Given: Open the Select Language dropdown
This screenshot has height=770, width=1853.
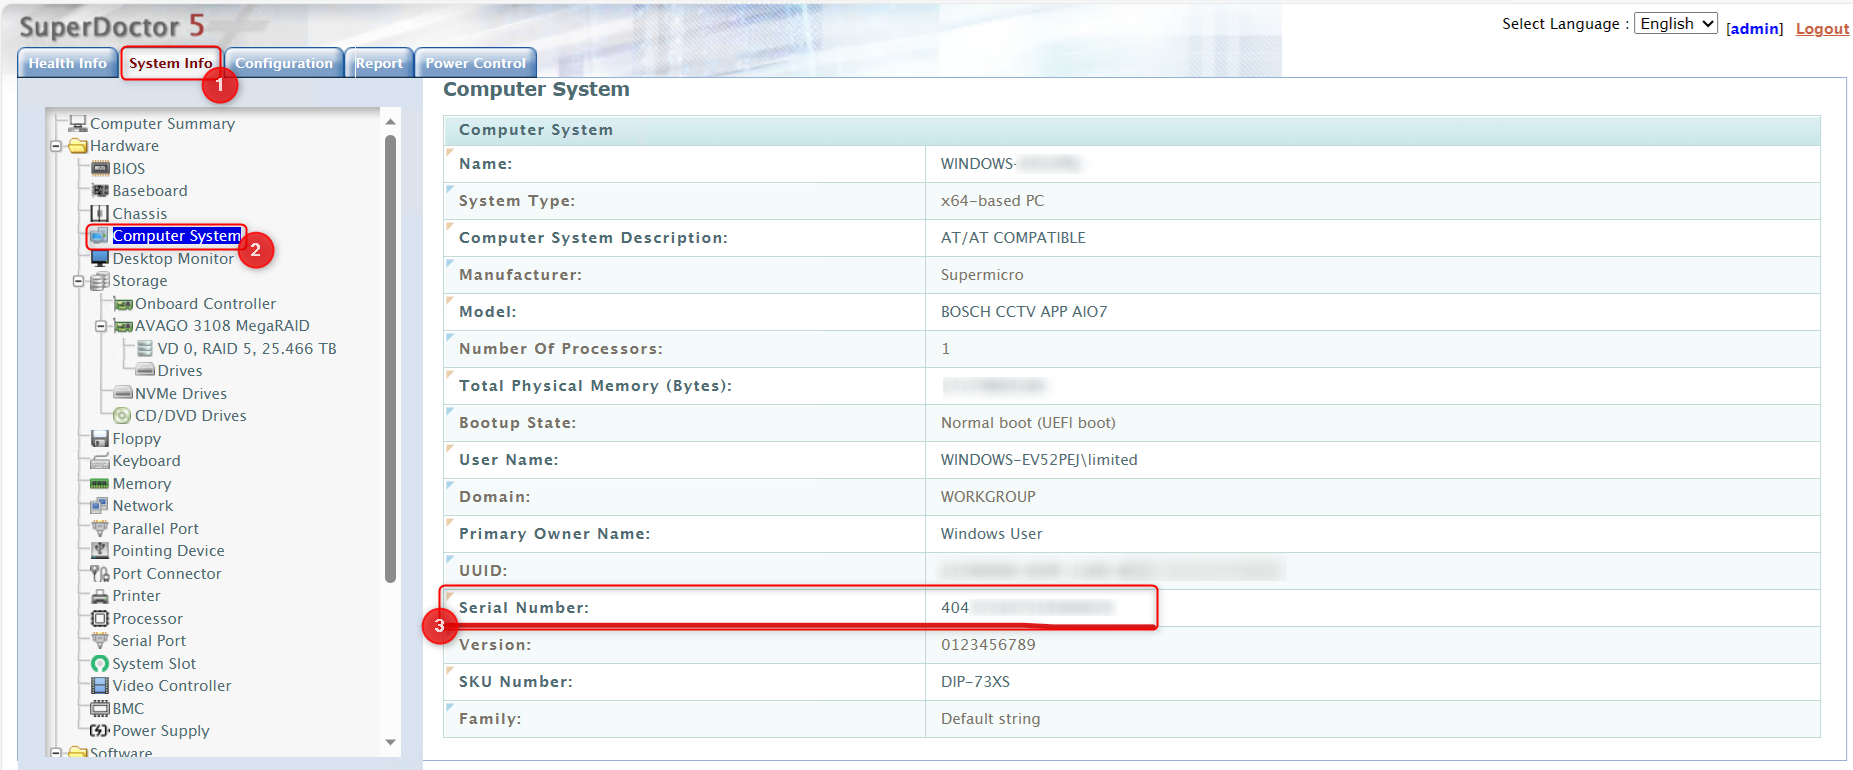Looking at the screenshot, I should [1675, 24].
